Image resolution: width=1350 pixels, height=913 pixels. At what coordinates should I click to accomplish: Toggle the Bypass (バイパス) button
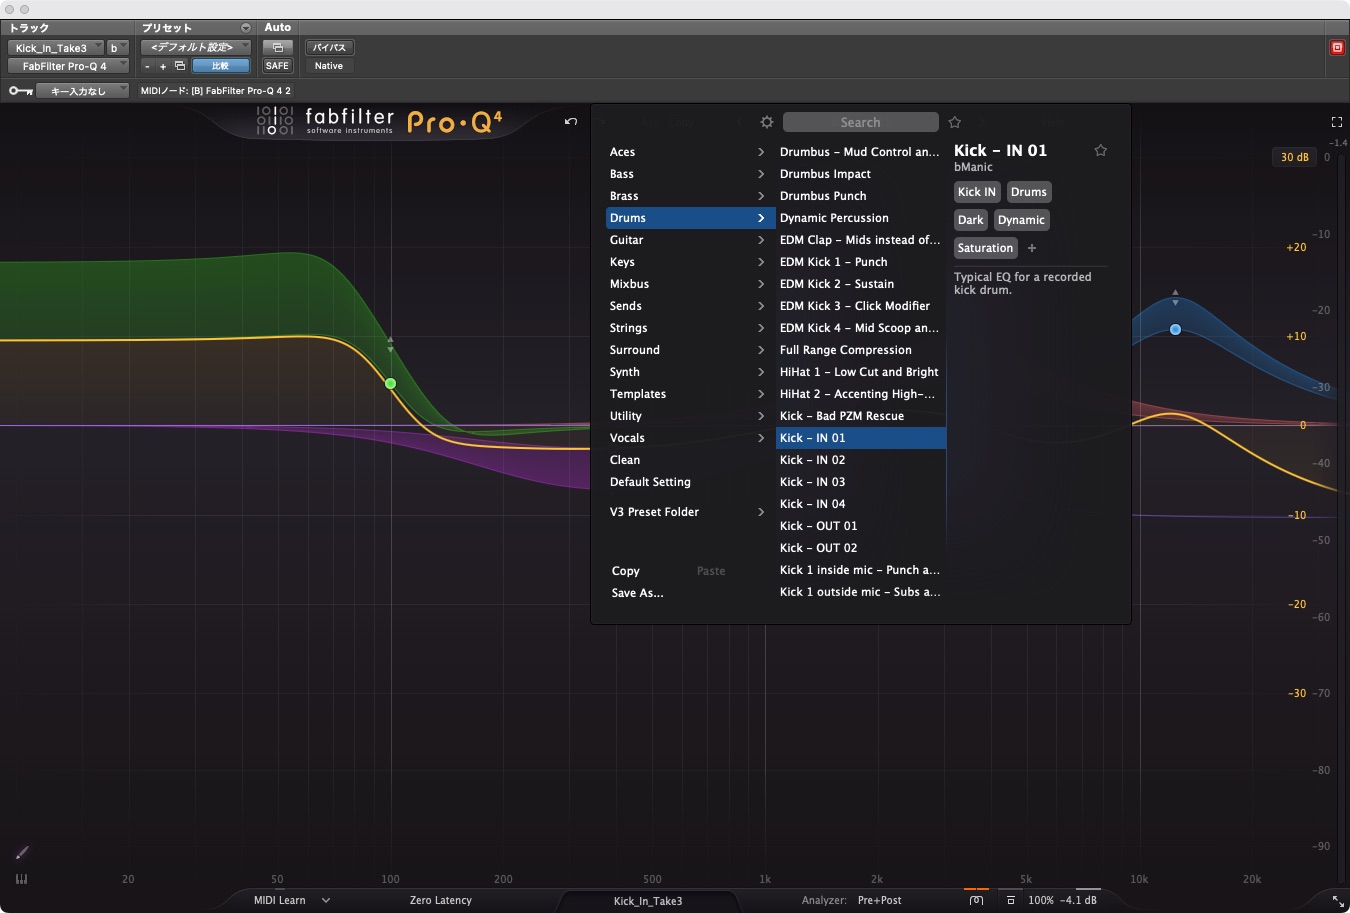pos(329,47)
